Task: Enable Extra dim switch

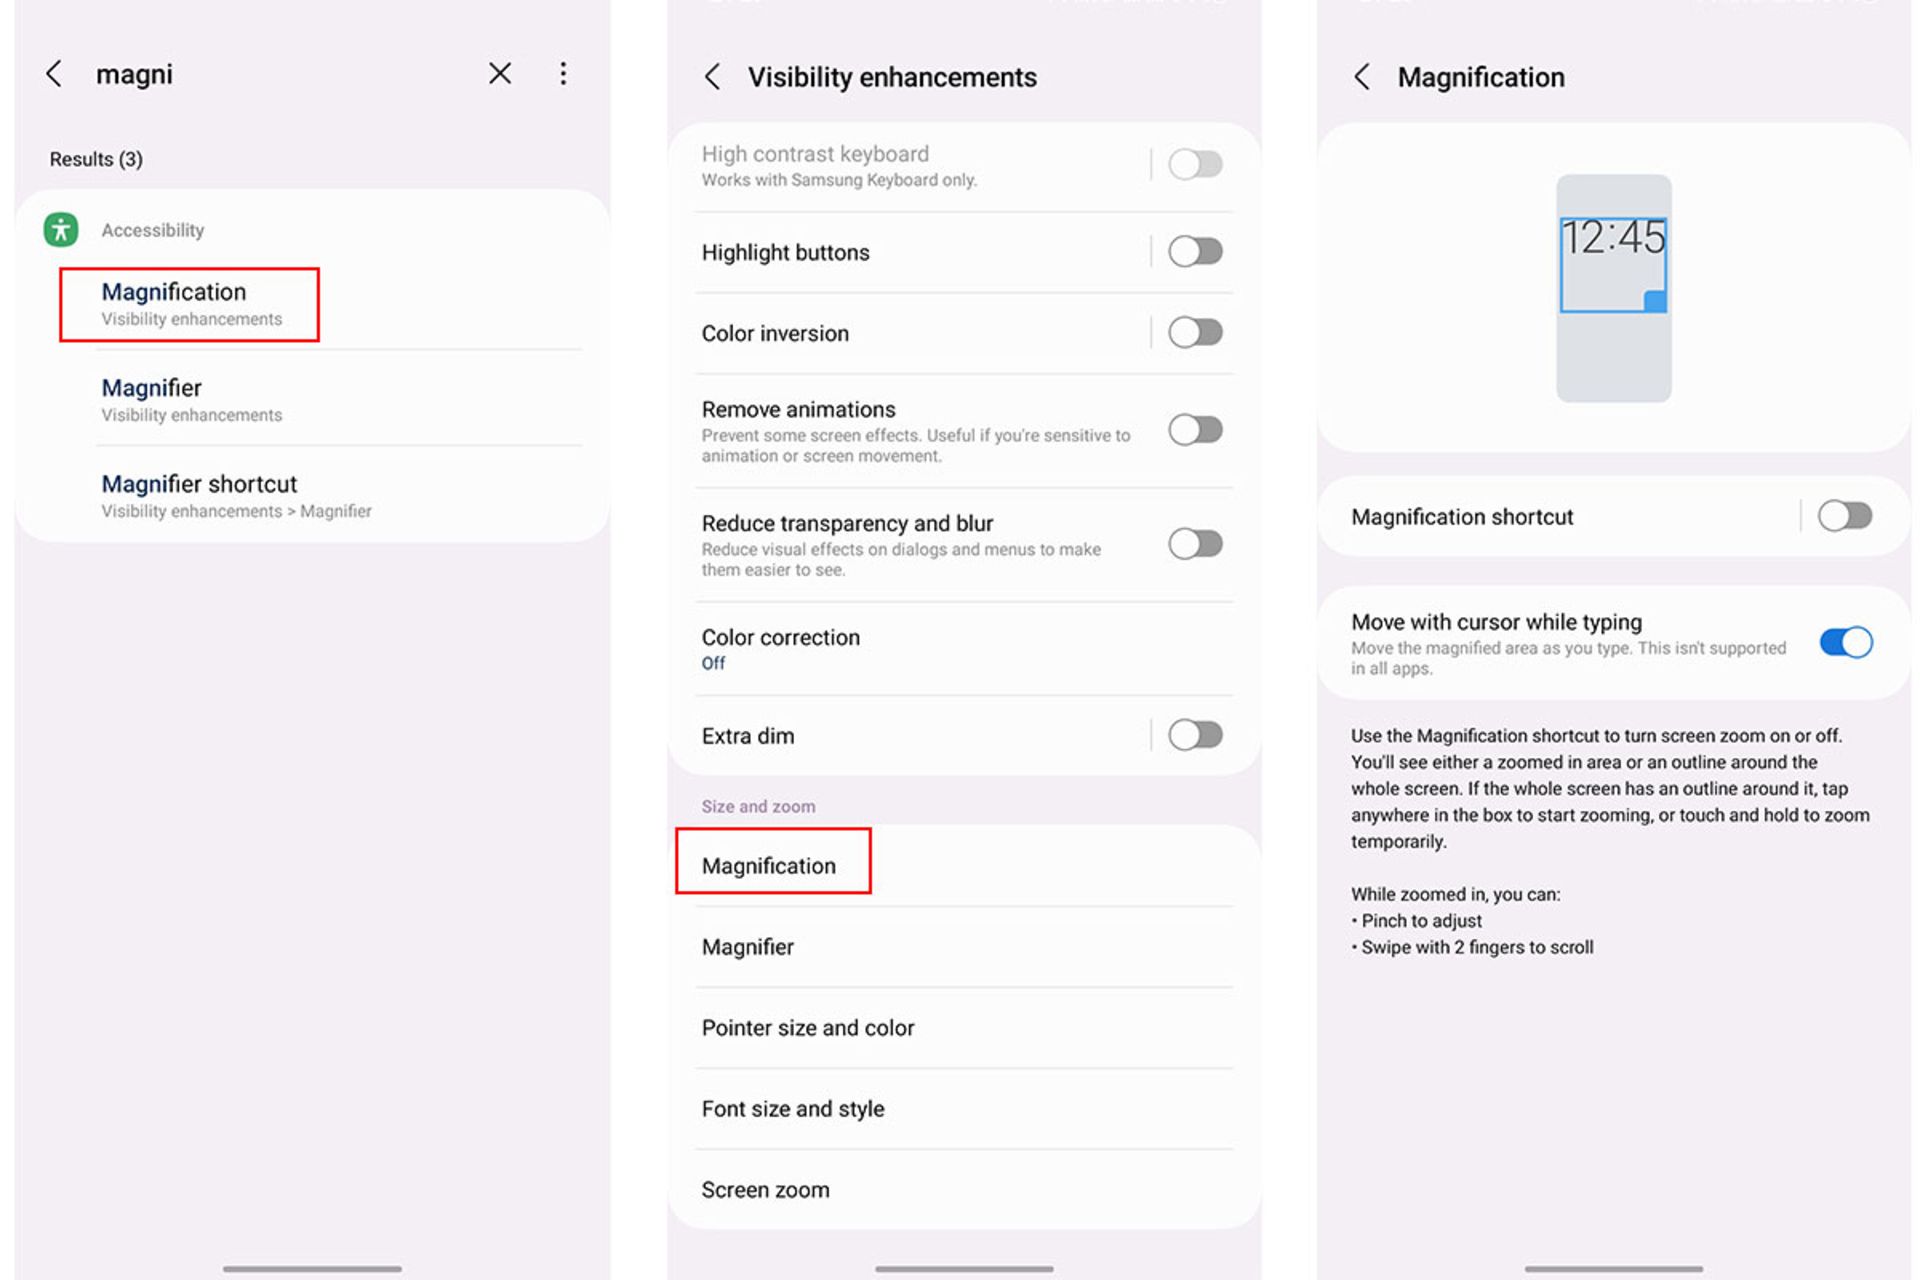Action: (1195, 735)
